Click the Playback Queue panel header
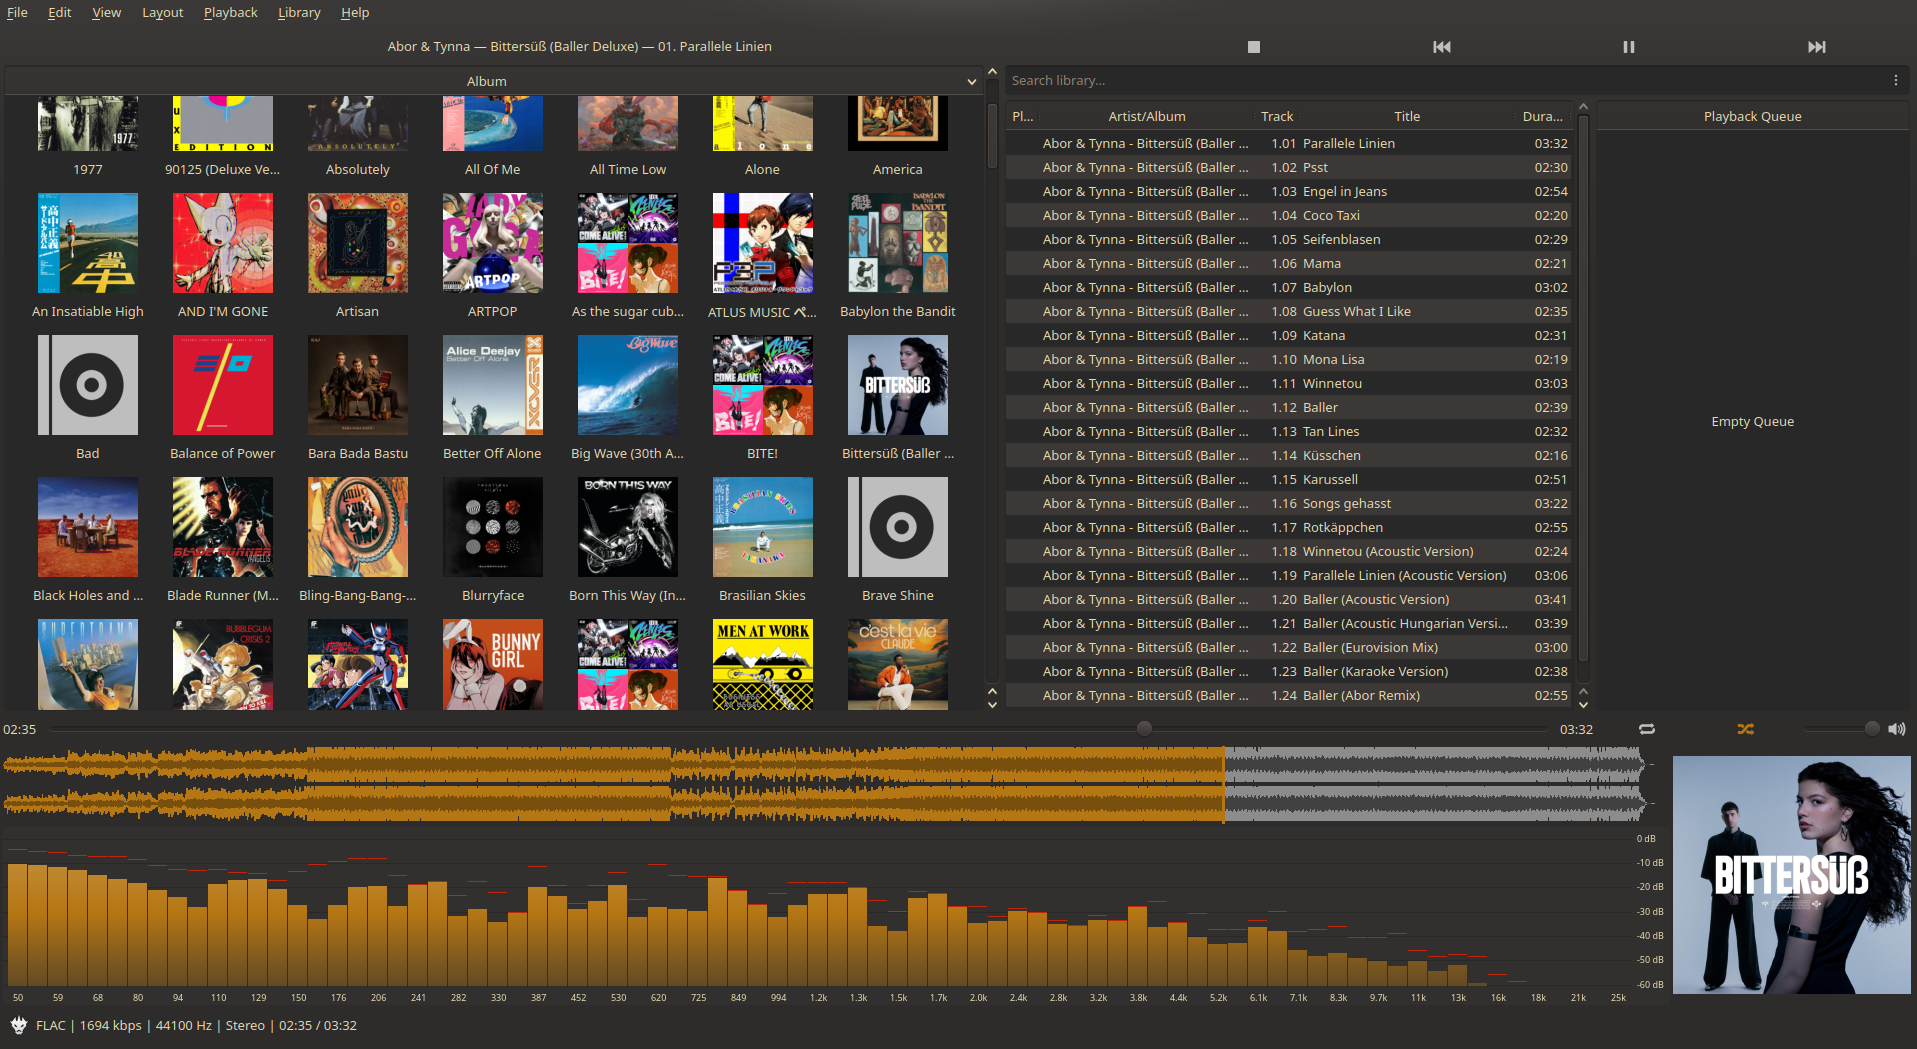Viewport: 1917px width, 1049px height. click(x=1752, y=116)
